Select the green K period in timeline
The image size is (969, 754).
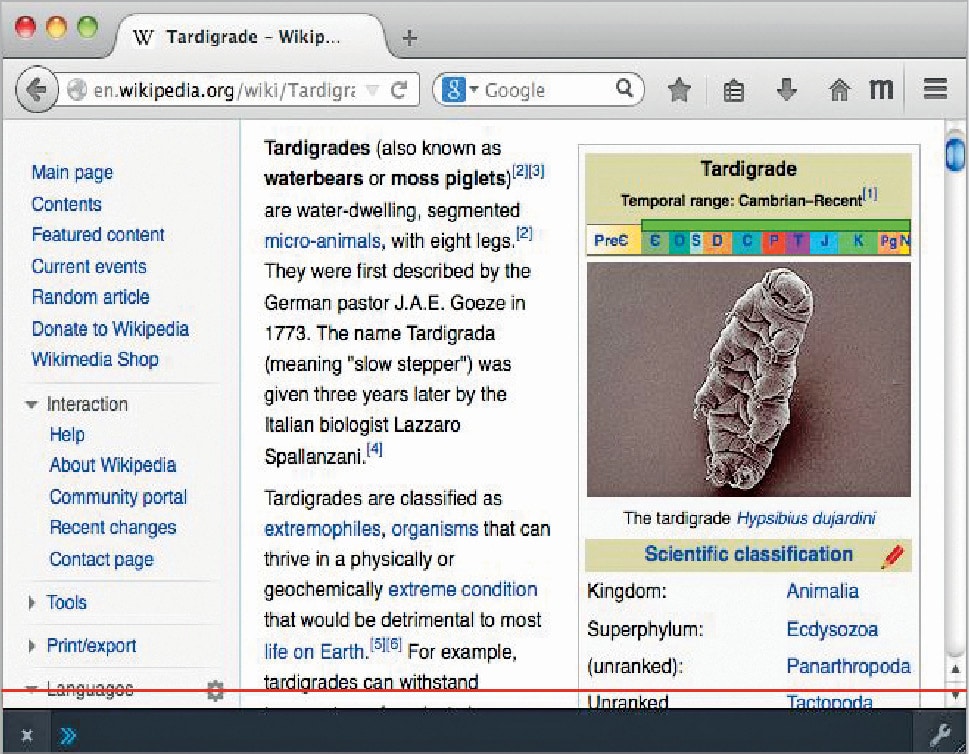(x=858, y=241)
